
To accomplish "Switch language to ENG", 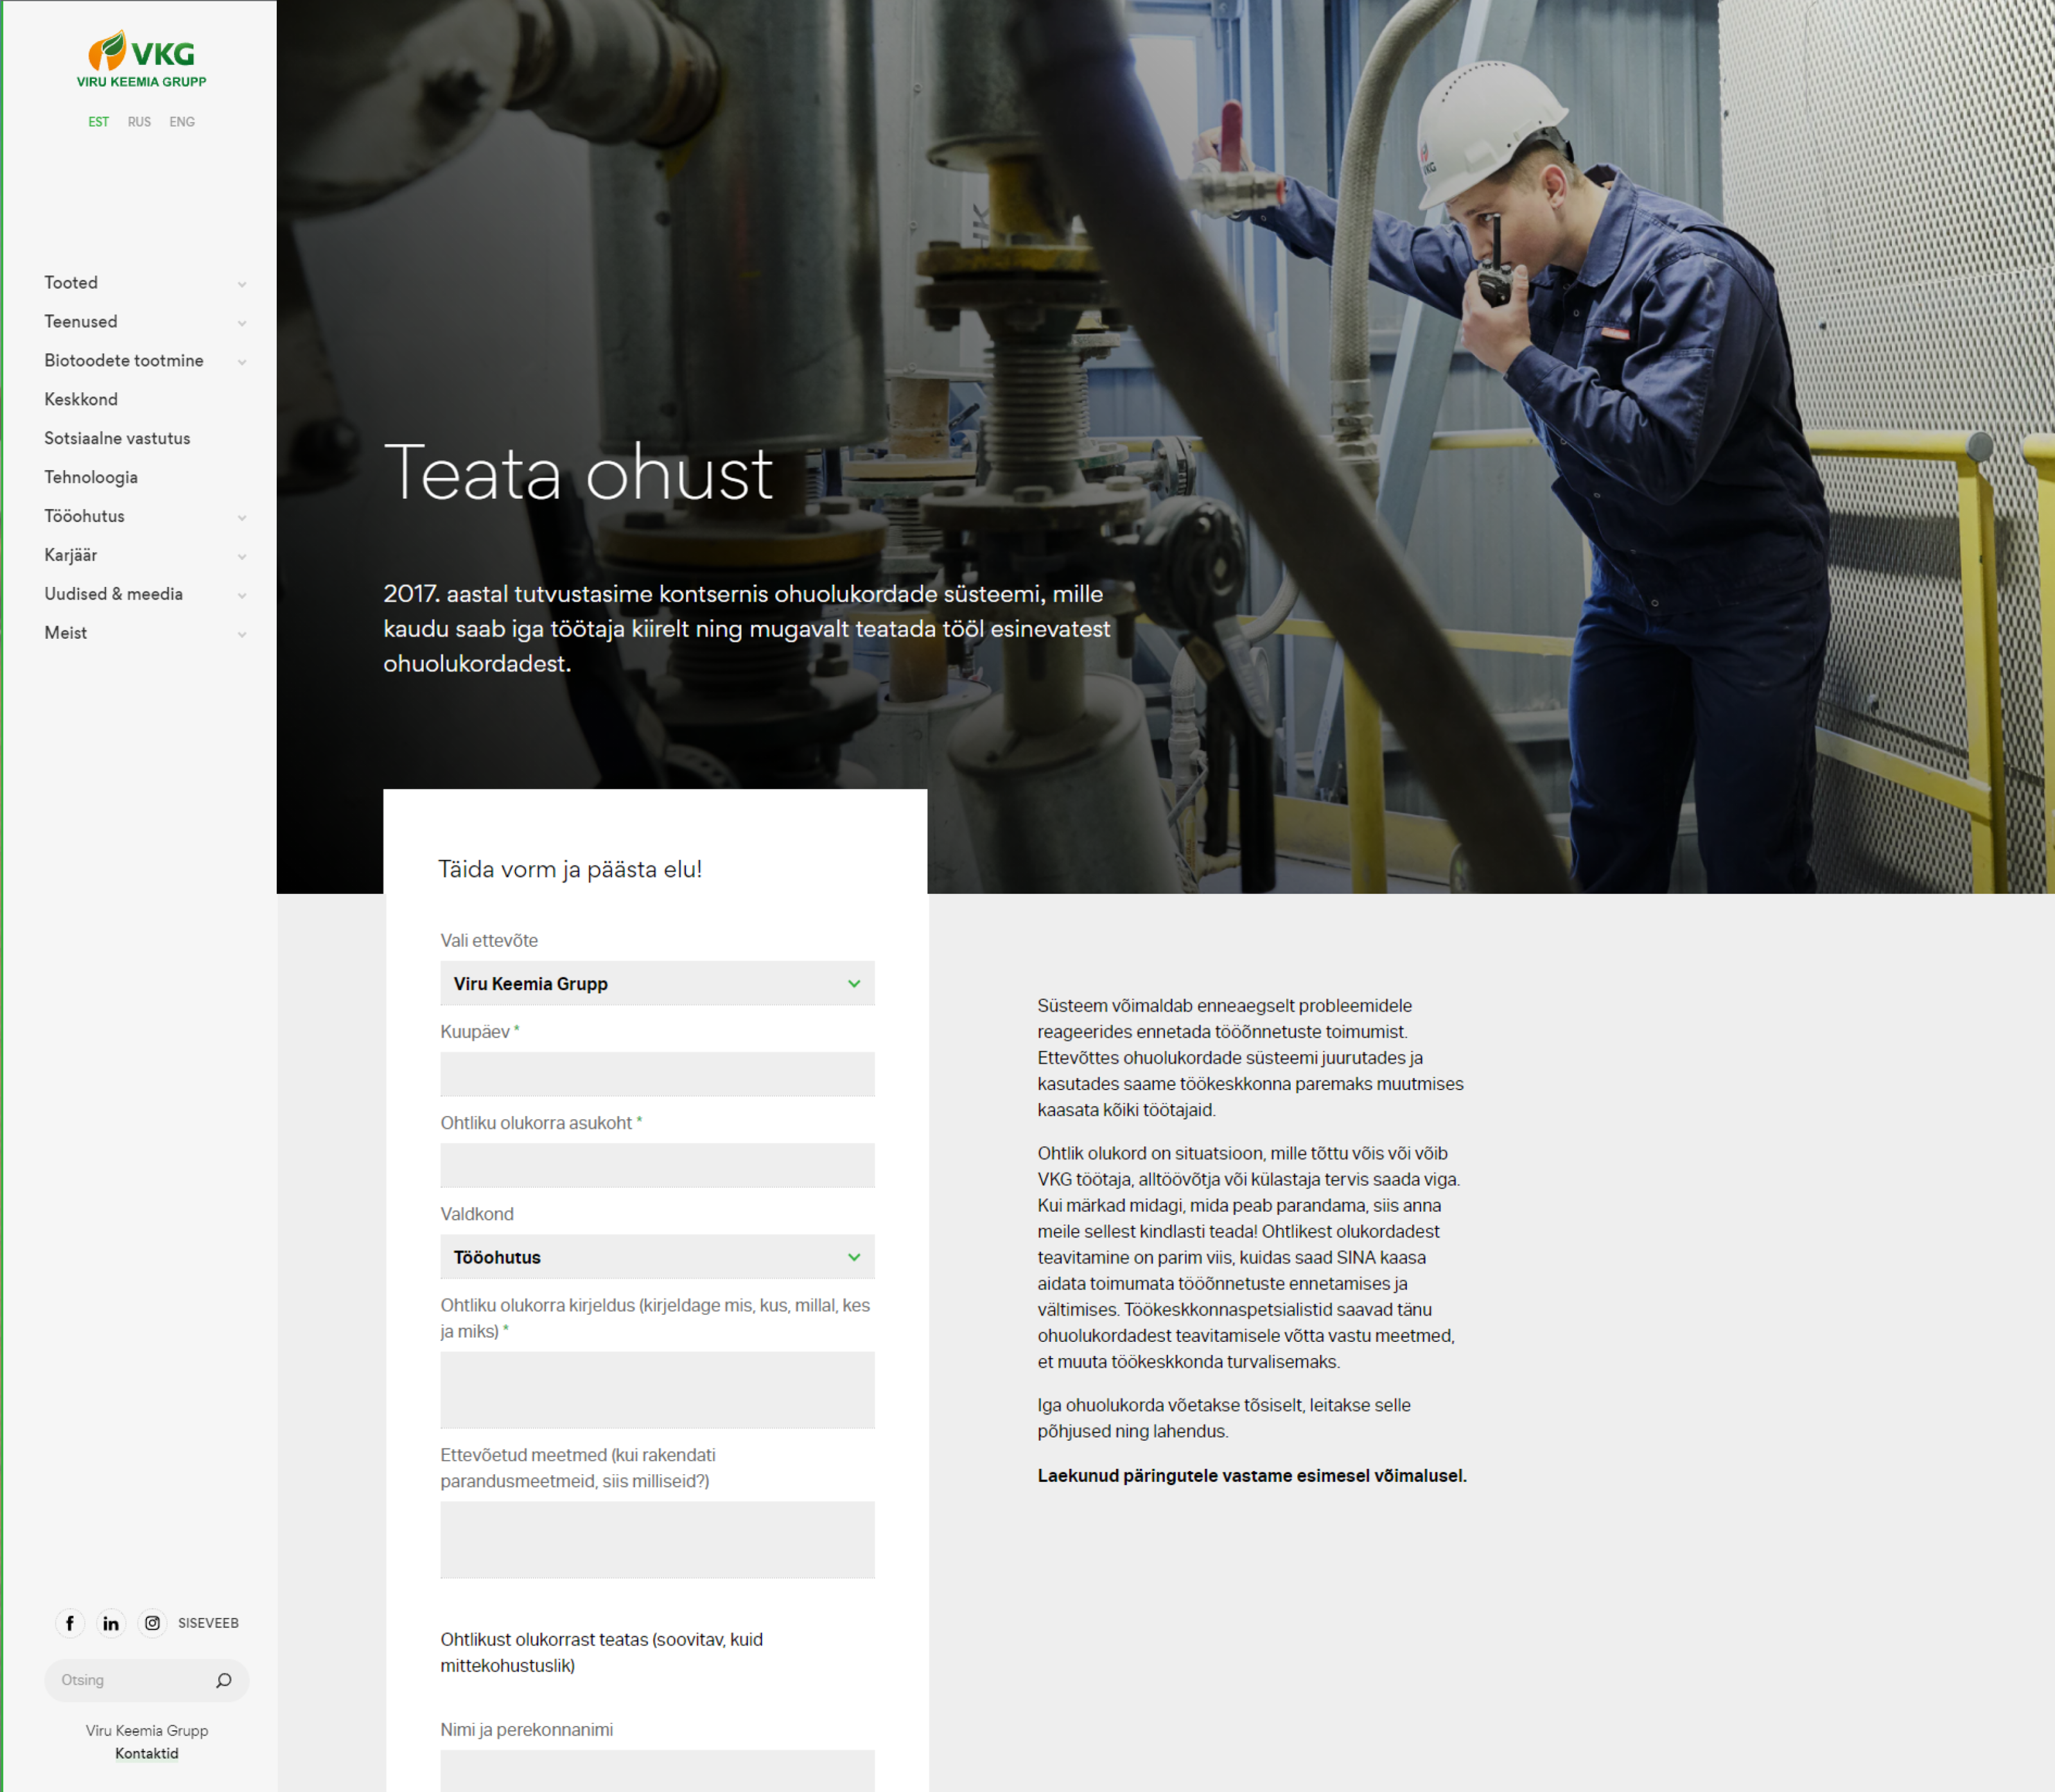I will (182, 122).
